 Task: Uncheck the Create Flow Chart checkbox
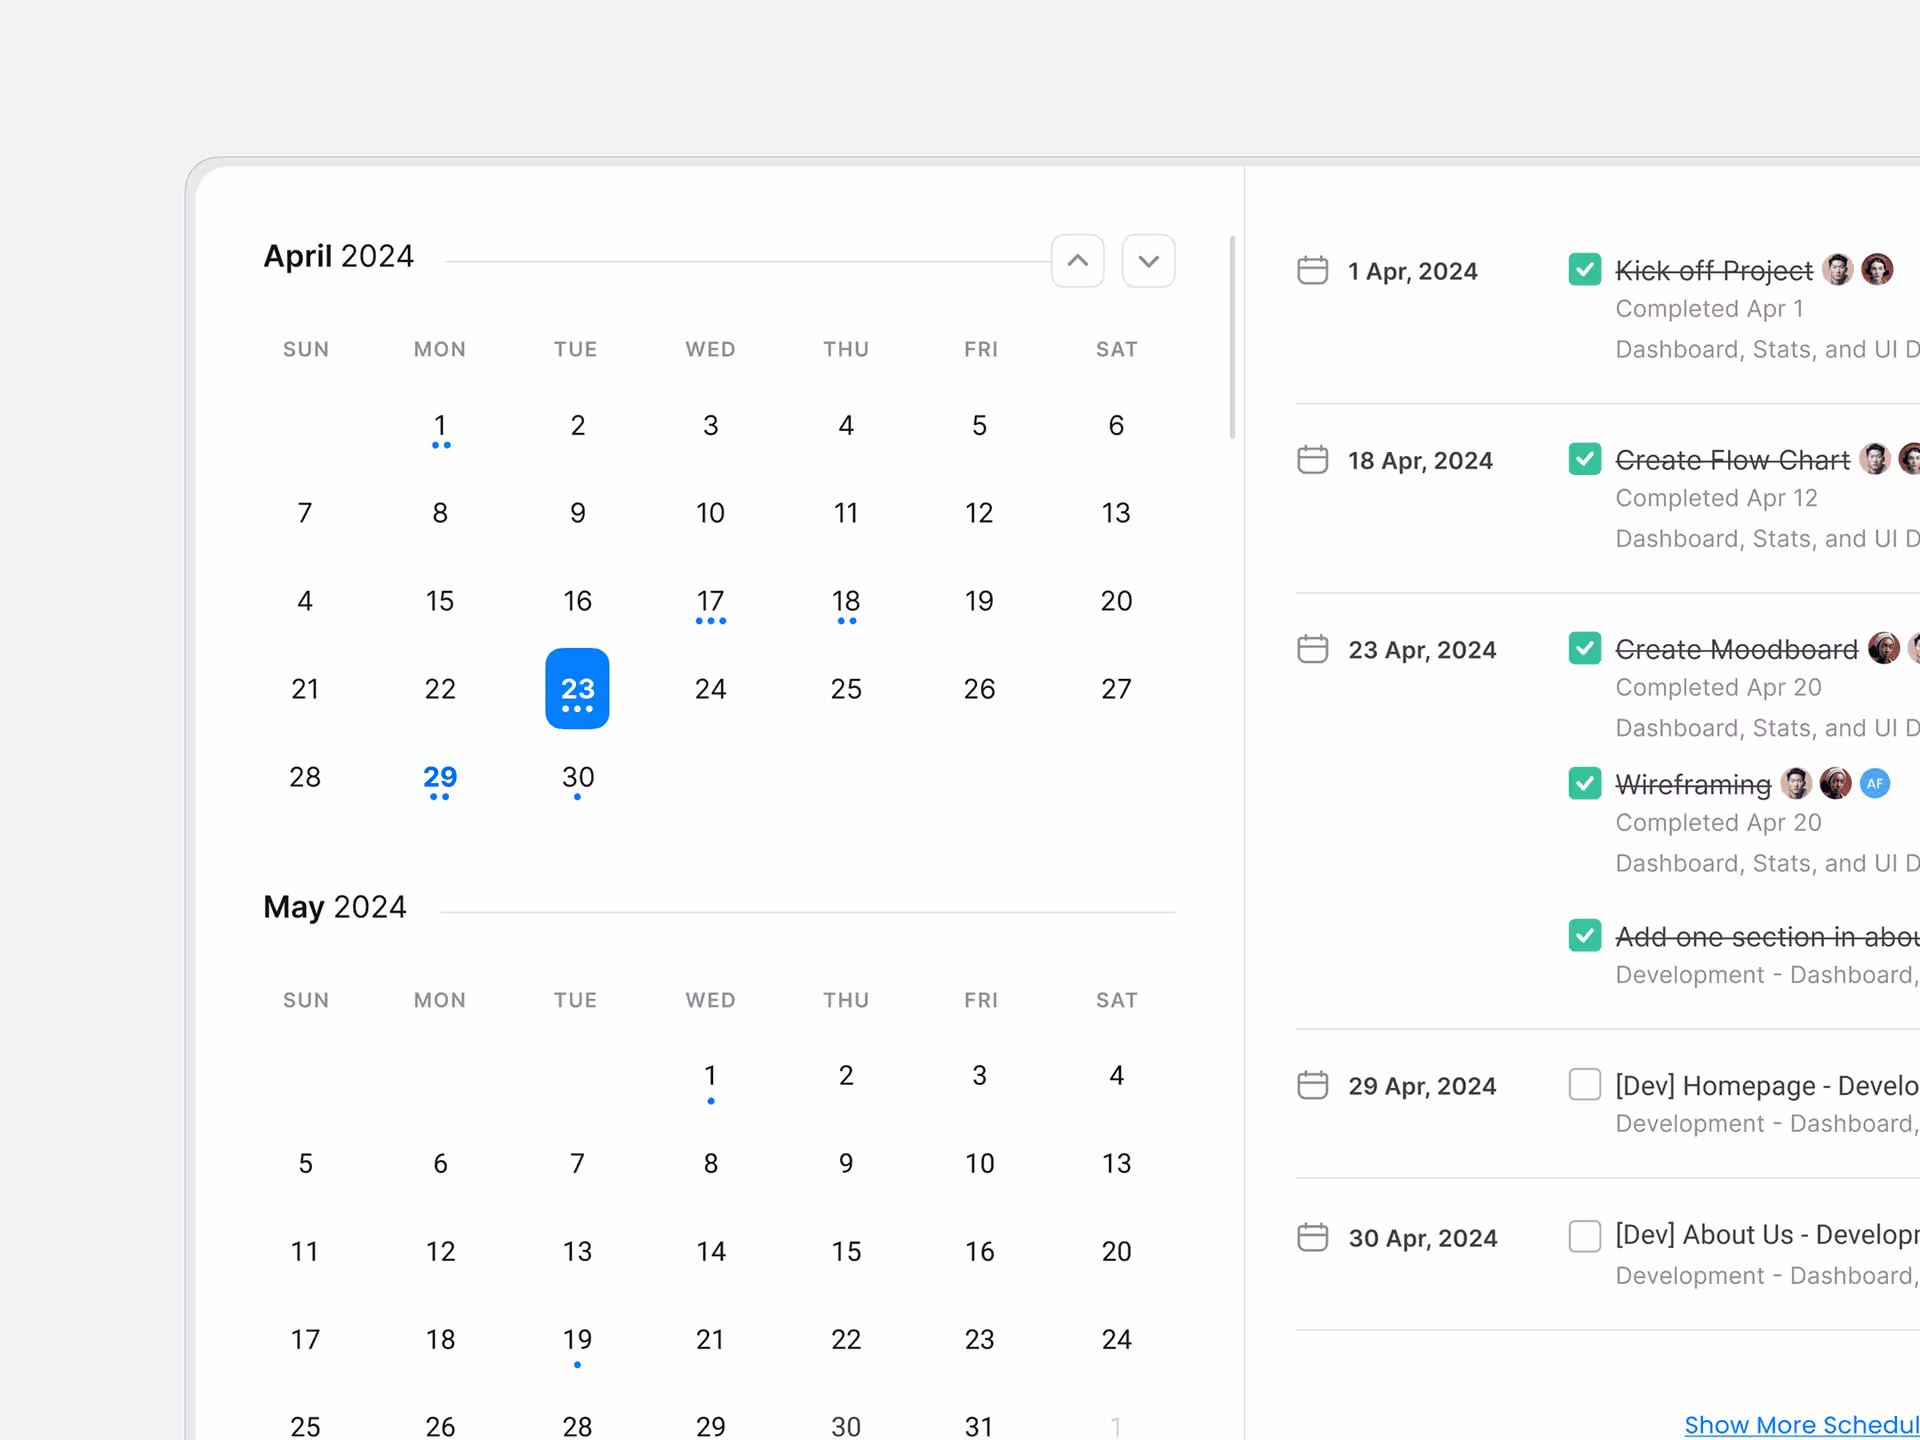pyautogui.click(x=1584, y=458)
